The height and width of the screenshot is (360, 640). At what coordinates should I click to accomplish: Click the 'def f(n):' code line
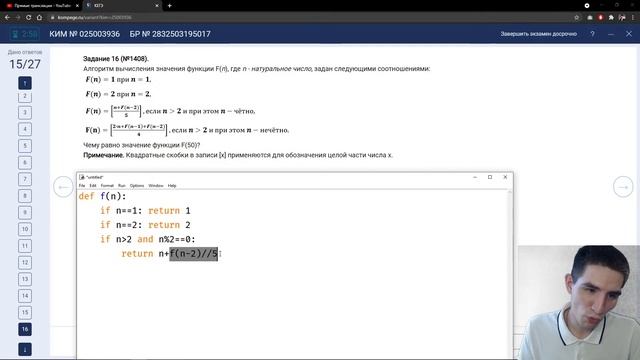(x=102, y=196)
